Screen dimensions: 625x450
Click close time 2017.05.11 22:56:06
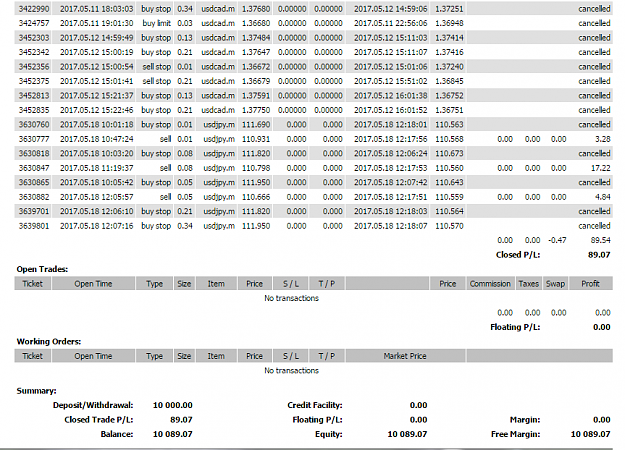pyautogui.click(x=390, y=23)
